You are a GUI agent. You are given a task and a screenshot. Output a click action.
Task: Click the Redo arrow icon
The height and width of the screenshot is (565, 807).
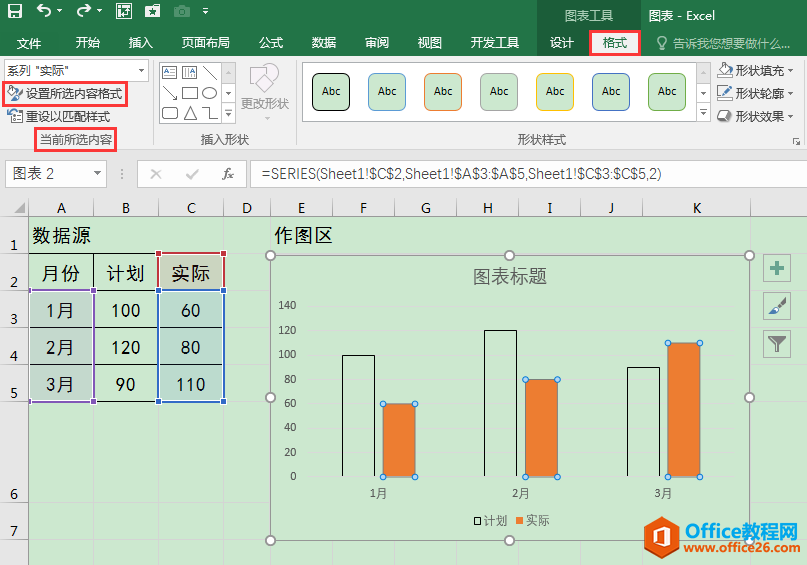point(83,11)
